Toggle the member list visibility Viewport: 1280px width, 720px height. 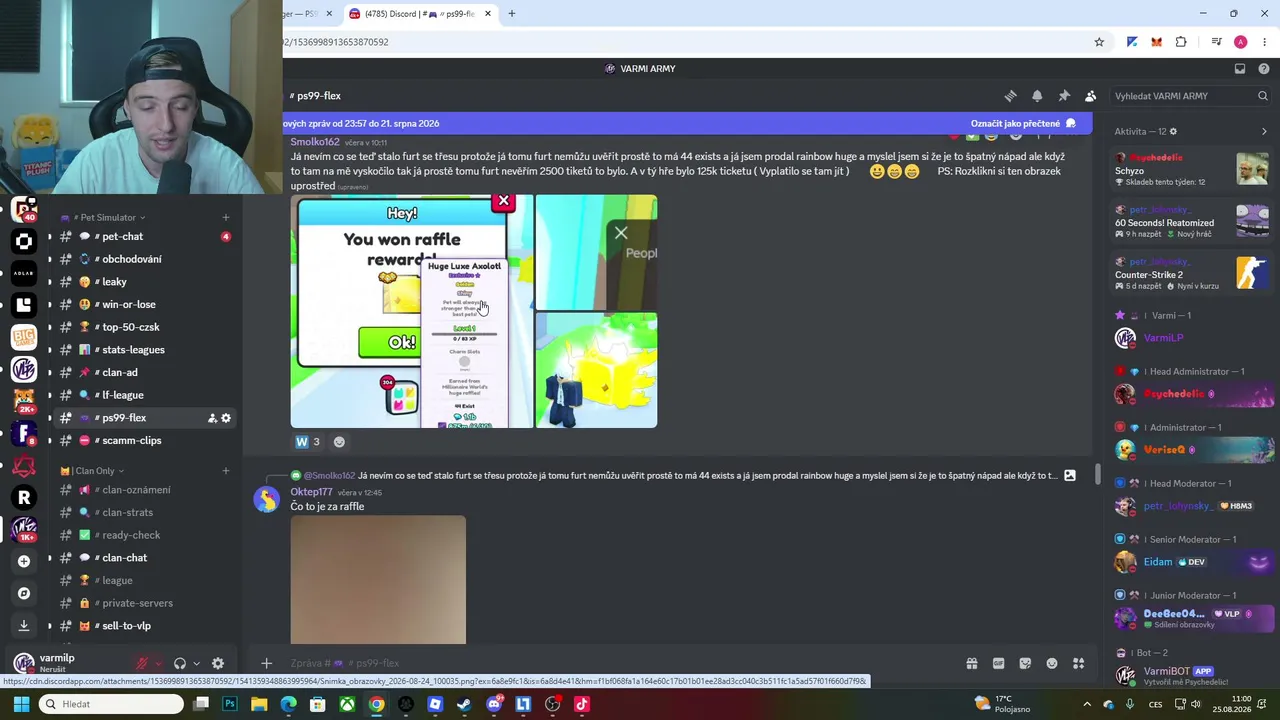(x=1091, y=96)
